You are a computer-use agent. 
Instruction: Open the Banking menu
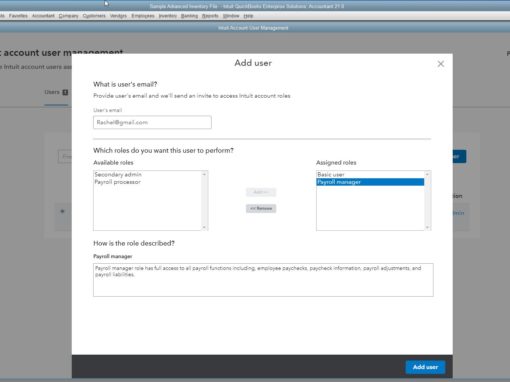189,16
